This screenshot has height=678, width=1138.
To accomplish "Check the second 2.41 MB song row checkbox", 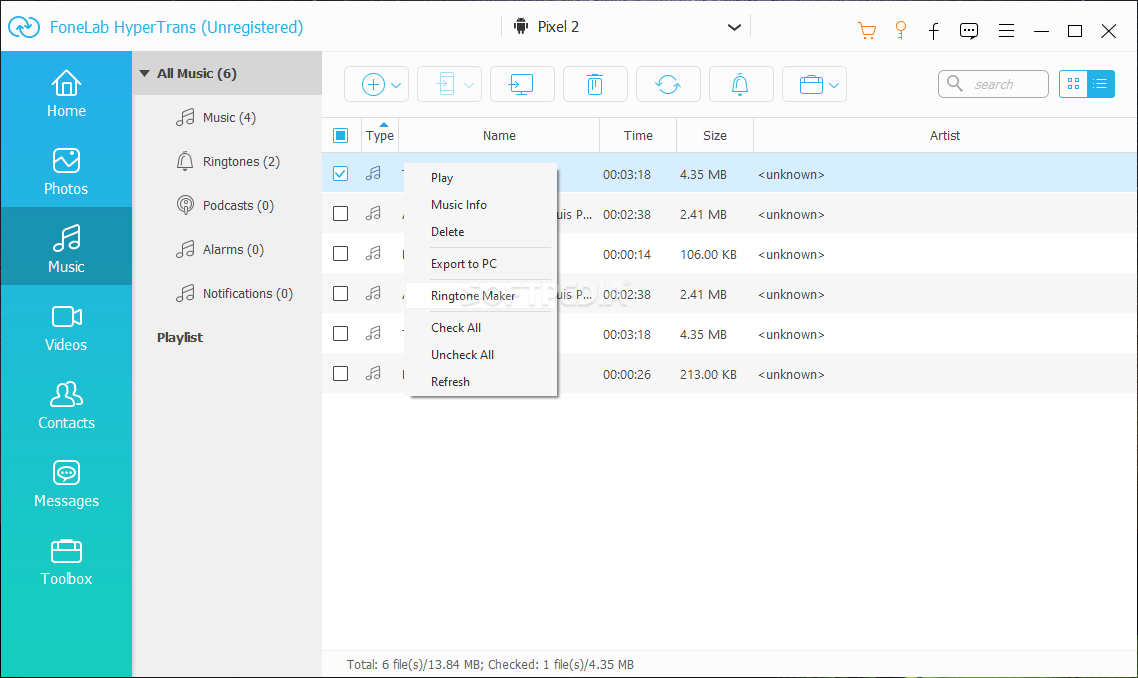I will tap(340, 293).
